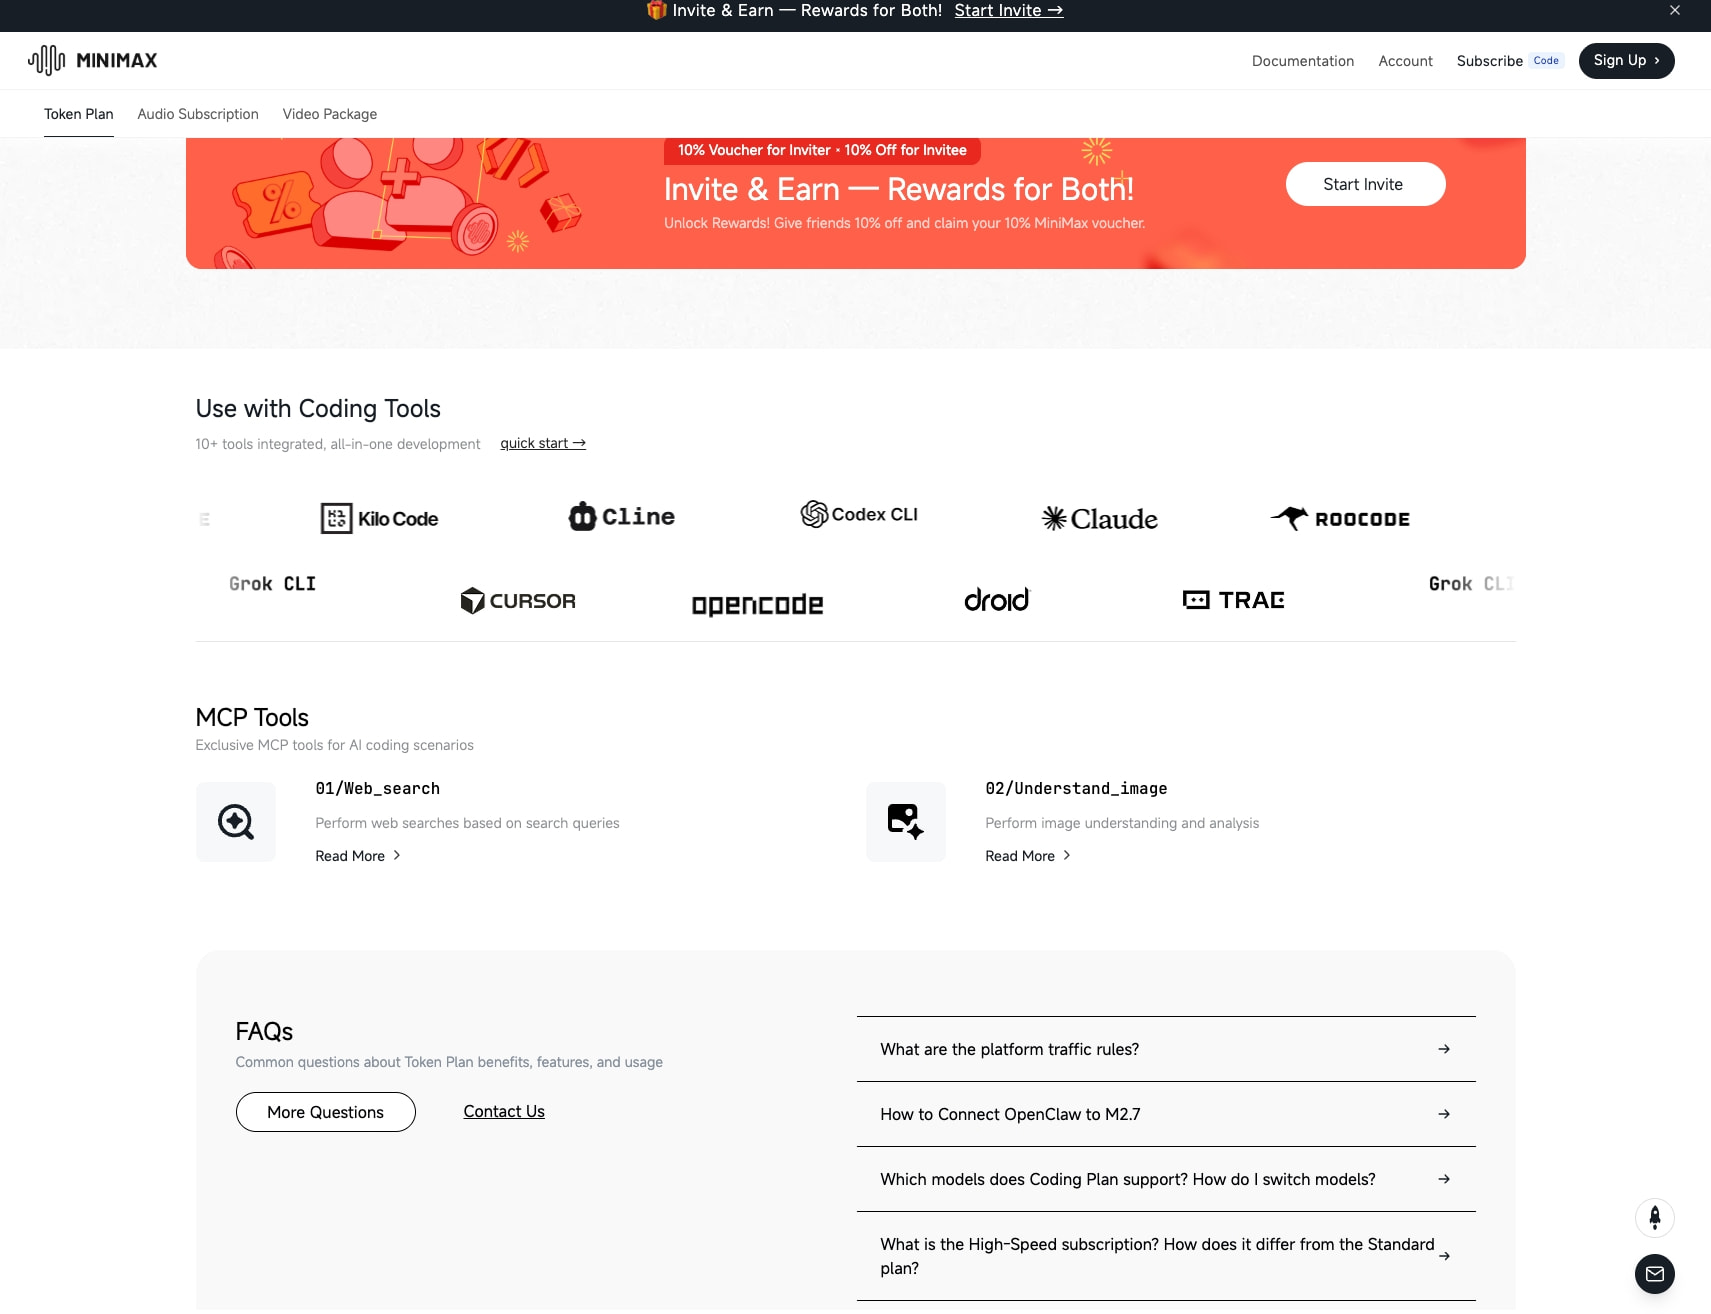Click the 01/Web_search heading
This screenshot has height=1314, width=1711.
pyautogui.click(x=378, y=788)
